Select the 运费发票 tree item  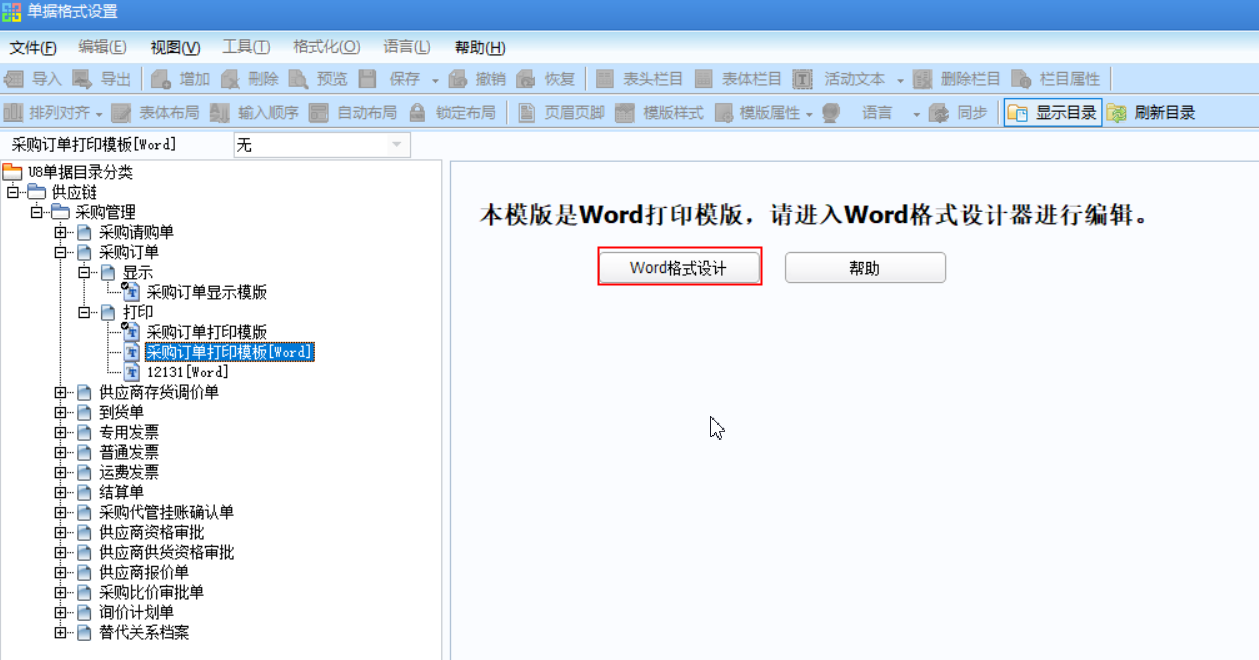[128, 472]
